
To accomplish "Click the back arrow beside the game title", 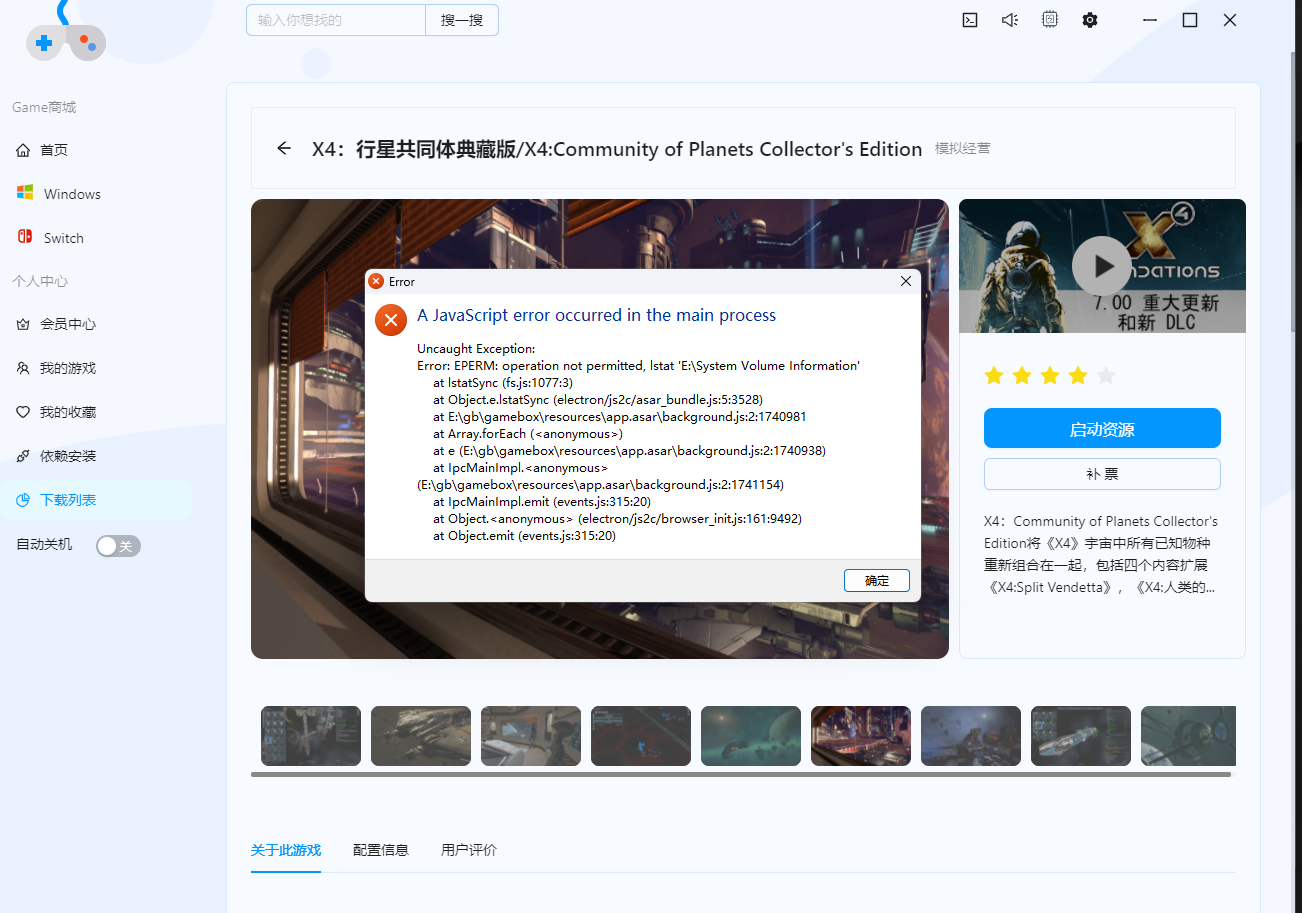I will pos(284,148).
